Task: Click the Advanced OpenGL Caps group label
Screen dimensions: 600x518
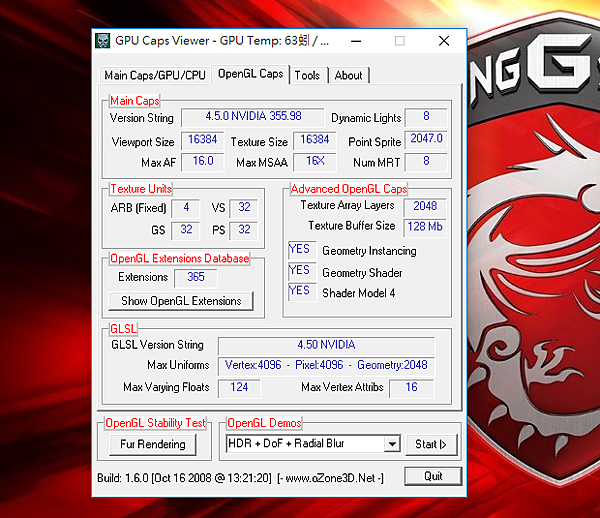Action: (x=349, y=189)
